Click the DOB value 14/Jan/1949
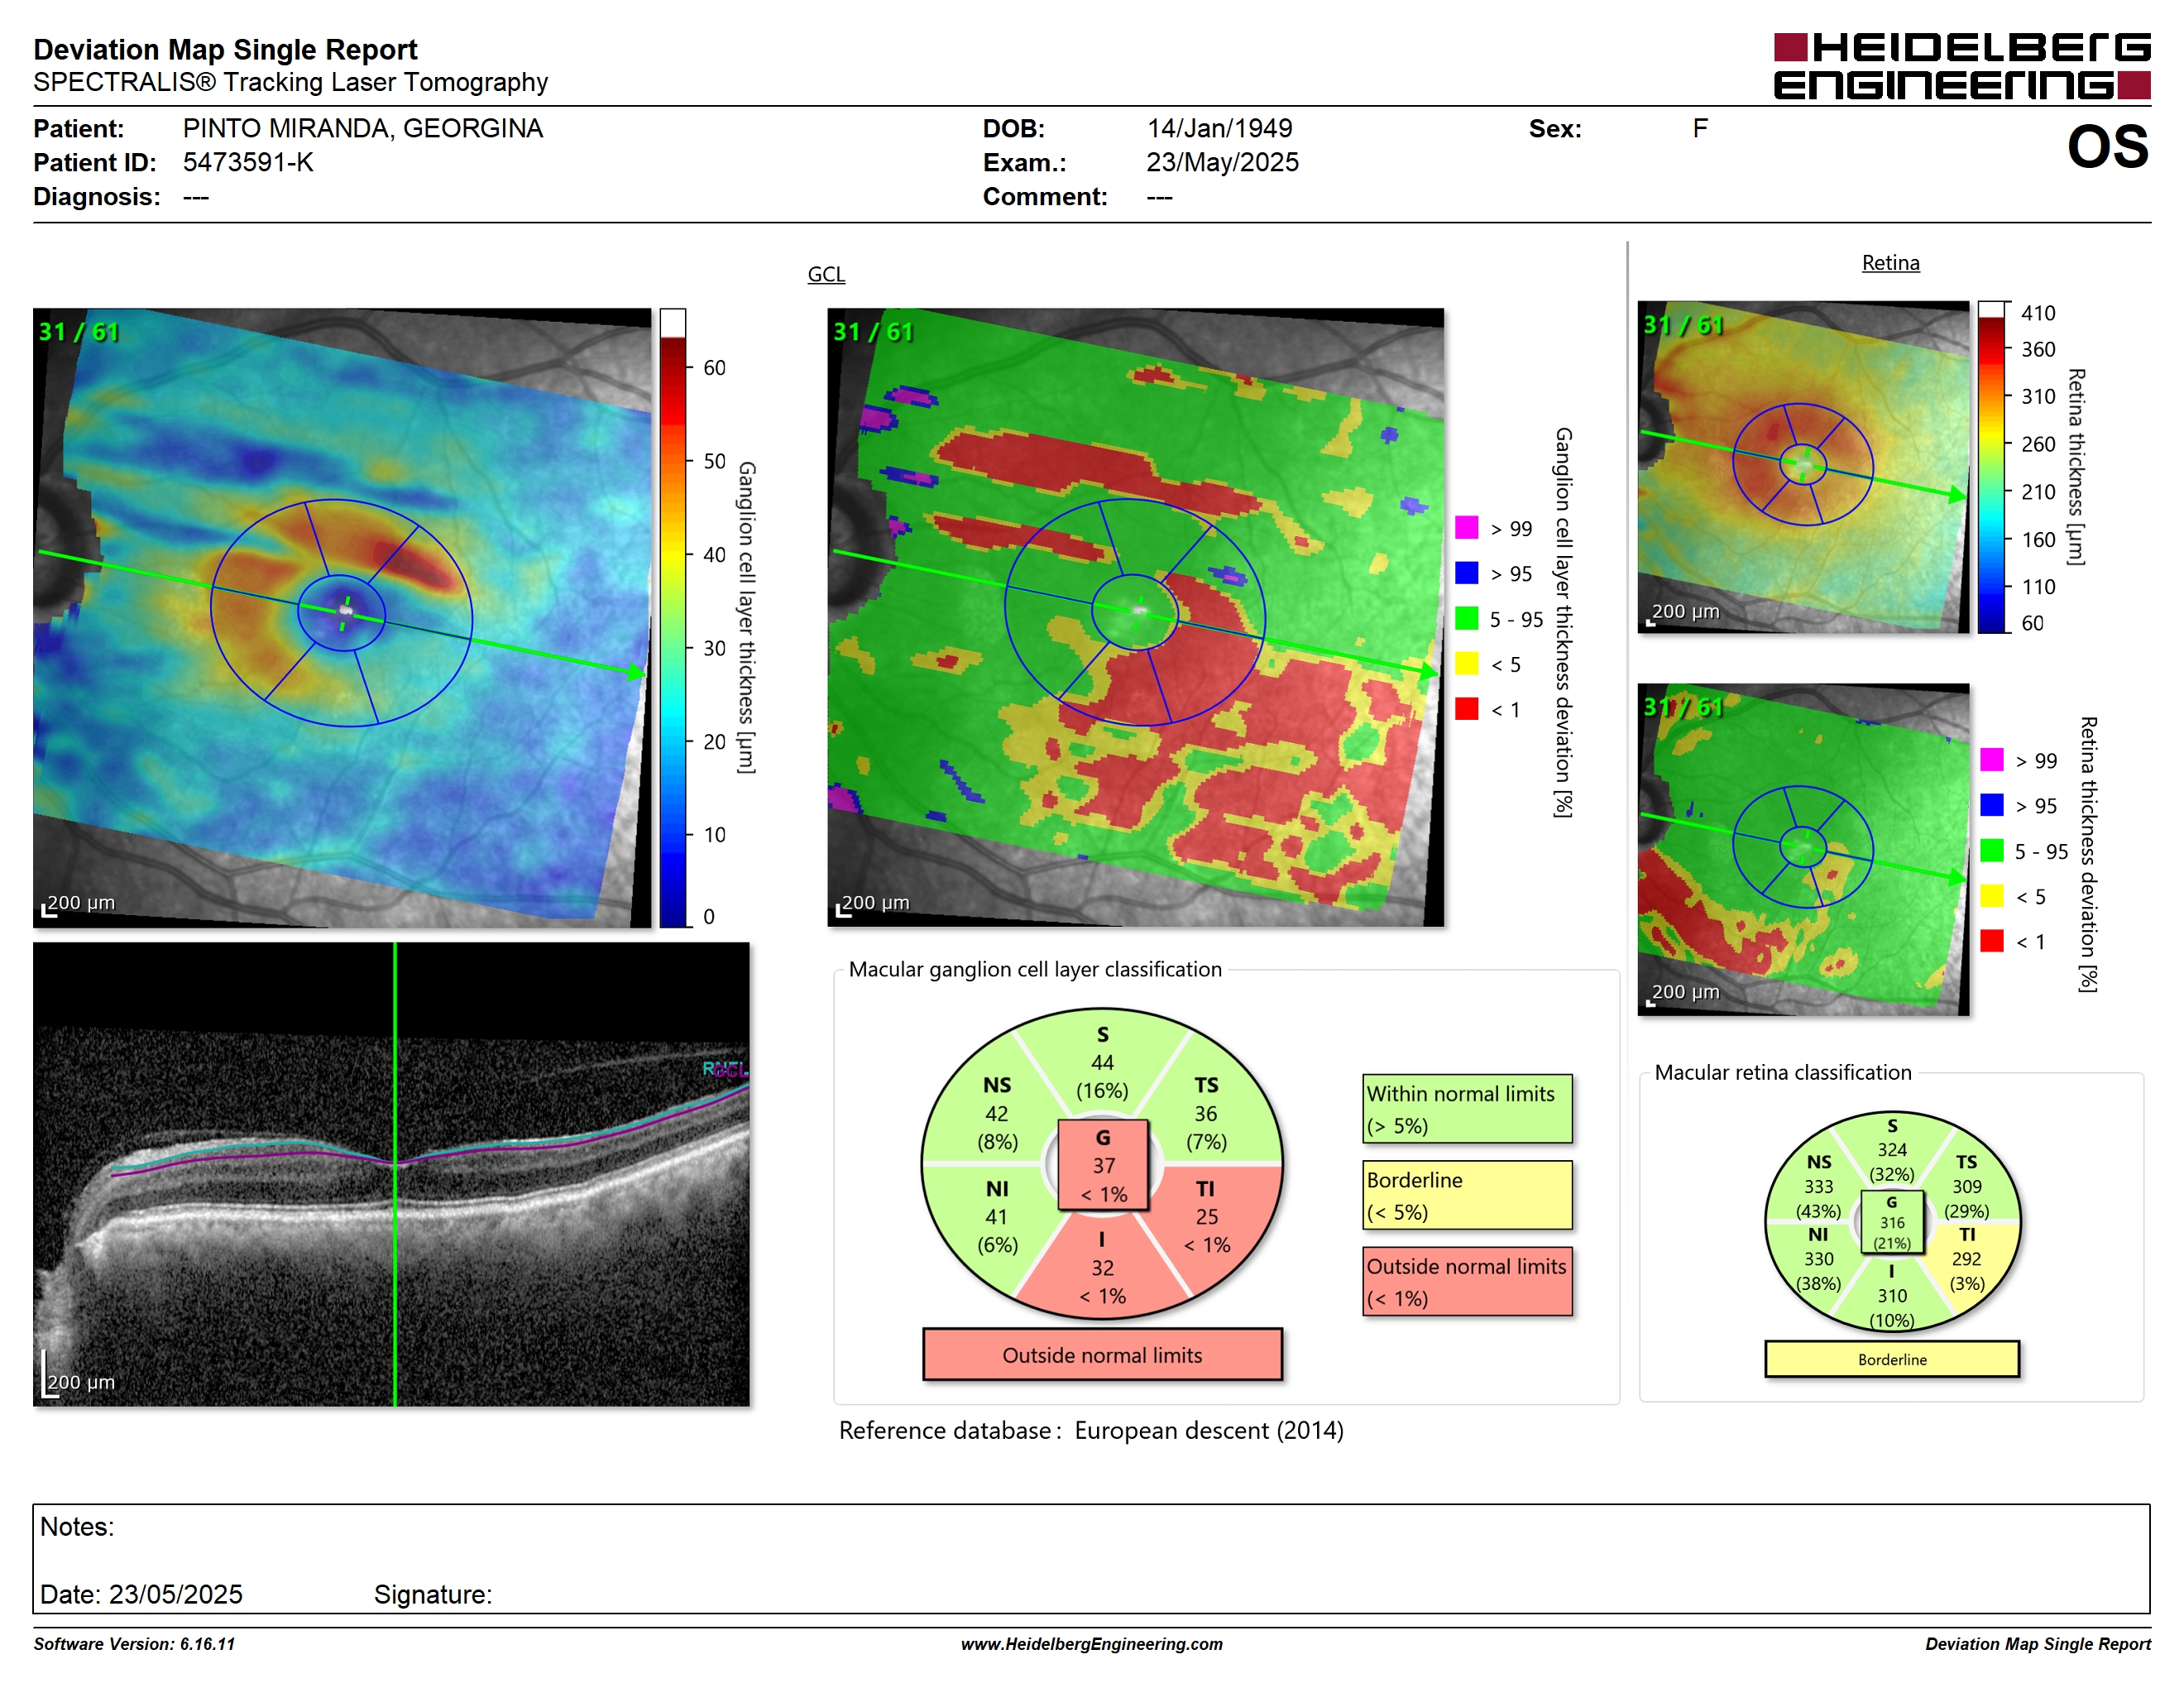 [1219, 128]
